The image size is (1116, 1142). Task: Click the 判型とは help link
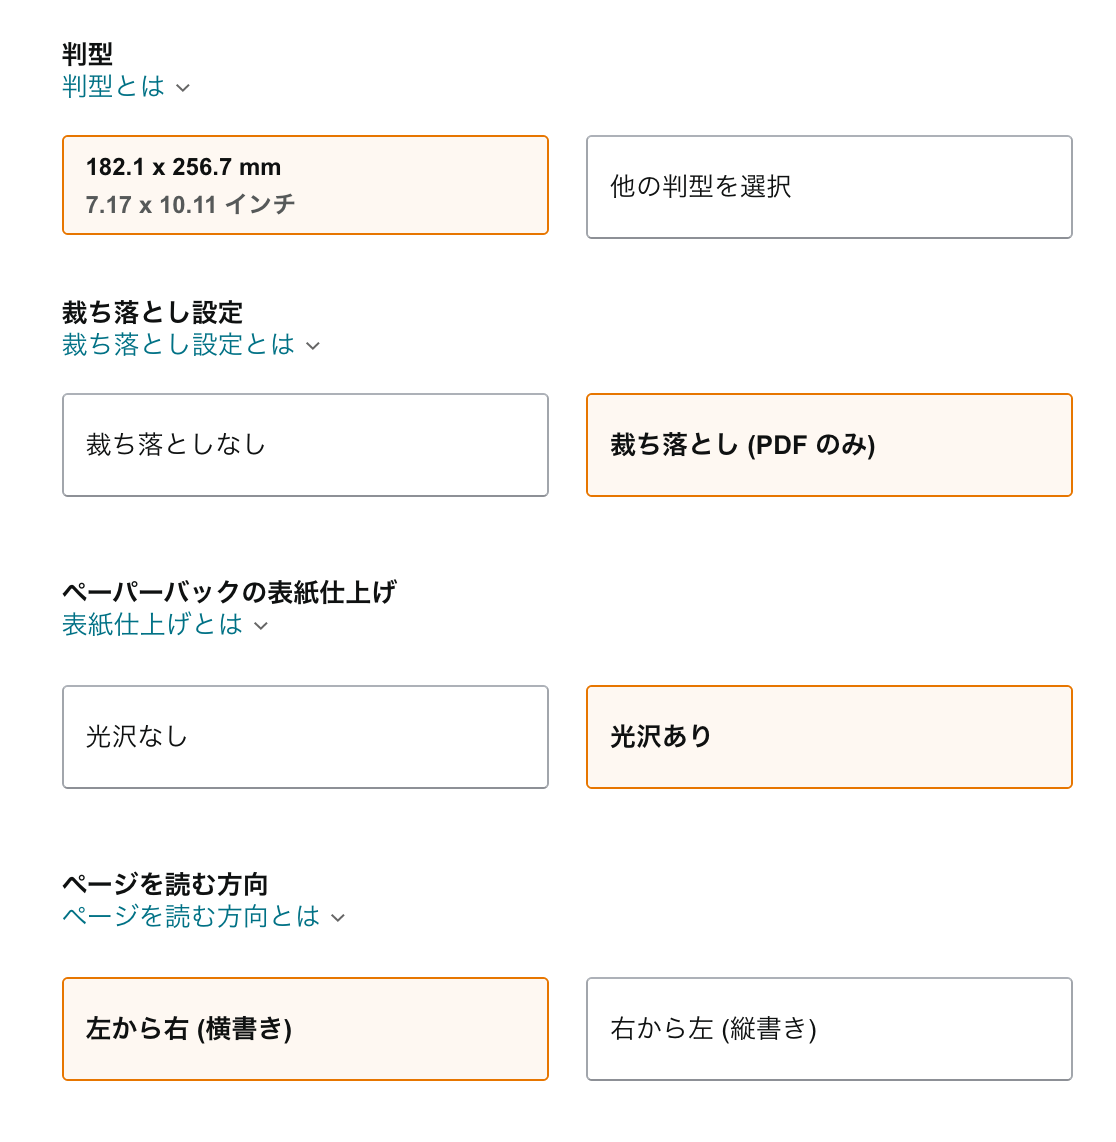pos(113,87)
